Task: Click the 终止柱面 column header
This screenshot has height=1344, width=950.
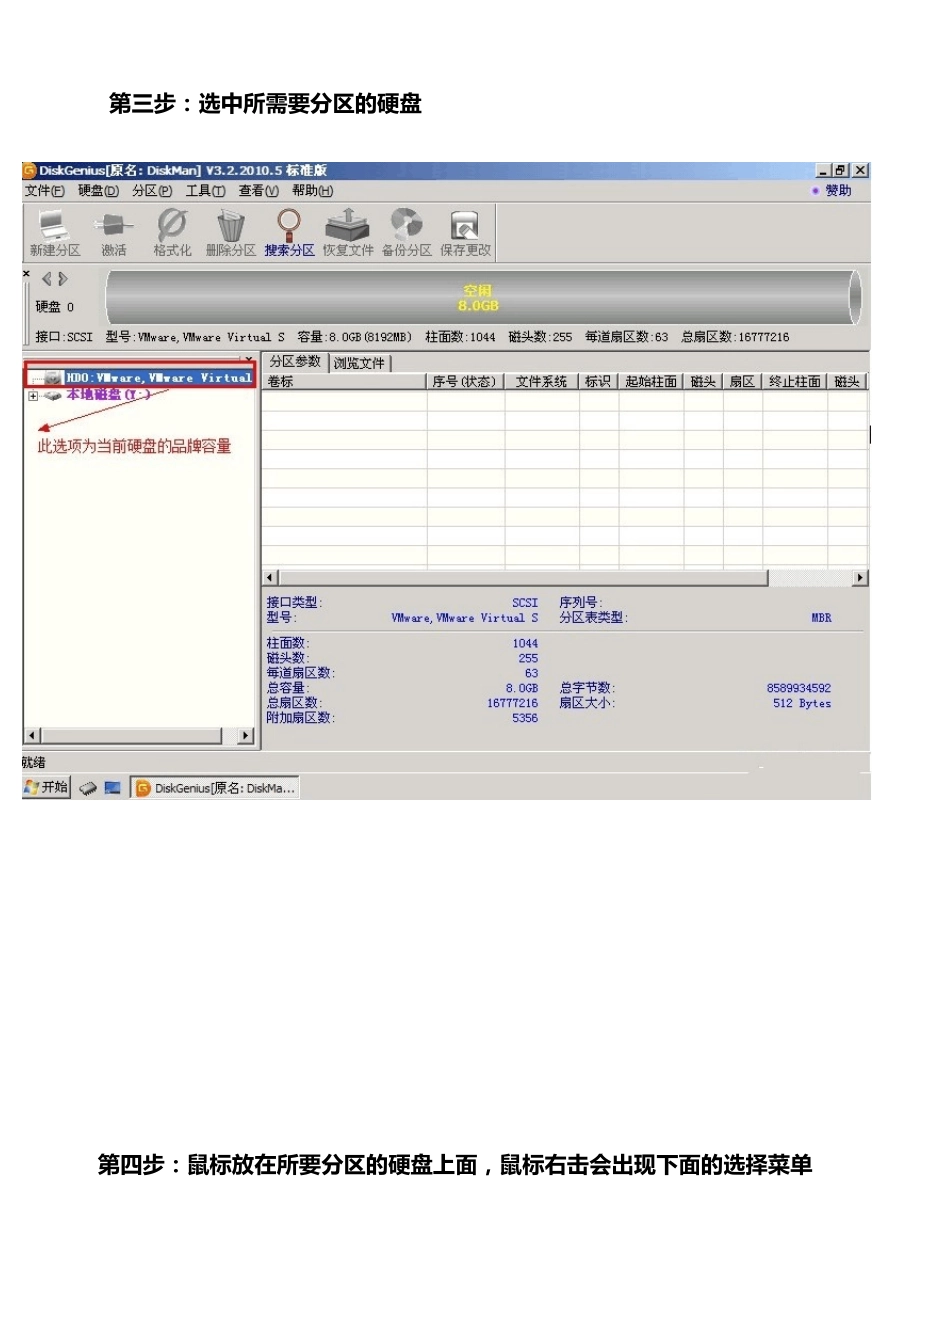Action: pyautogui.click(x=795, y=382)
